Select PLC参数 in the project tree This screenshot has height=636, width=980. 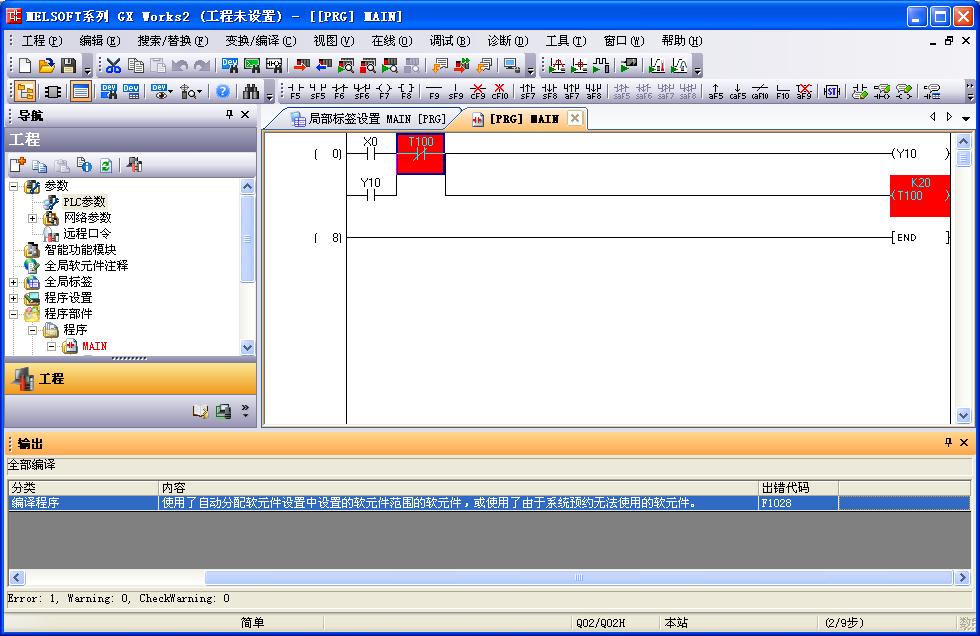[x=83, y=202]
